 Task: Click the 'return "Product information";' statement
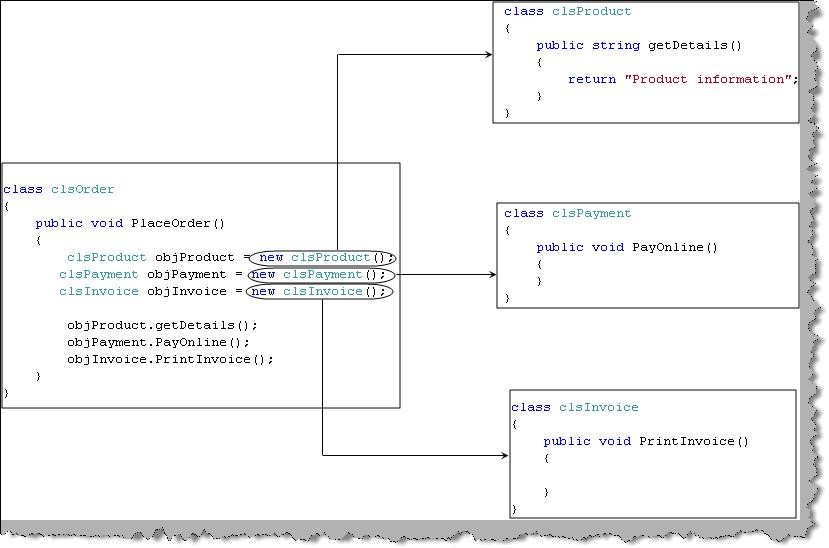(x=683, y=79)
